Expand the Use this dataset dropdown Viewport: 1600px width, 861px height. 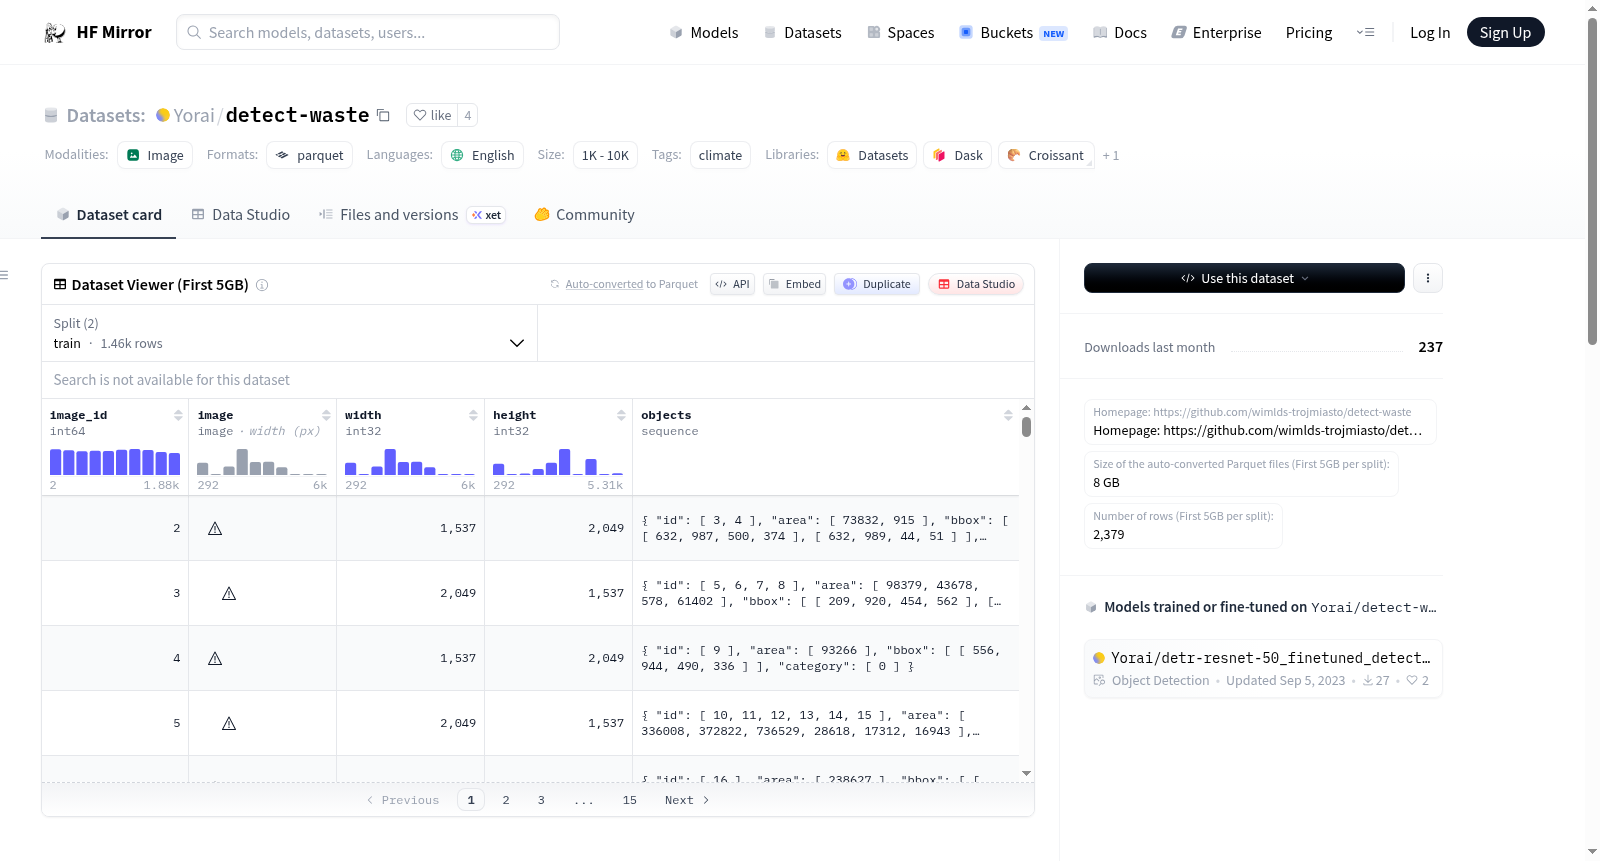tap(1244, 278)
